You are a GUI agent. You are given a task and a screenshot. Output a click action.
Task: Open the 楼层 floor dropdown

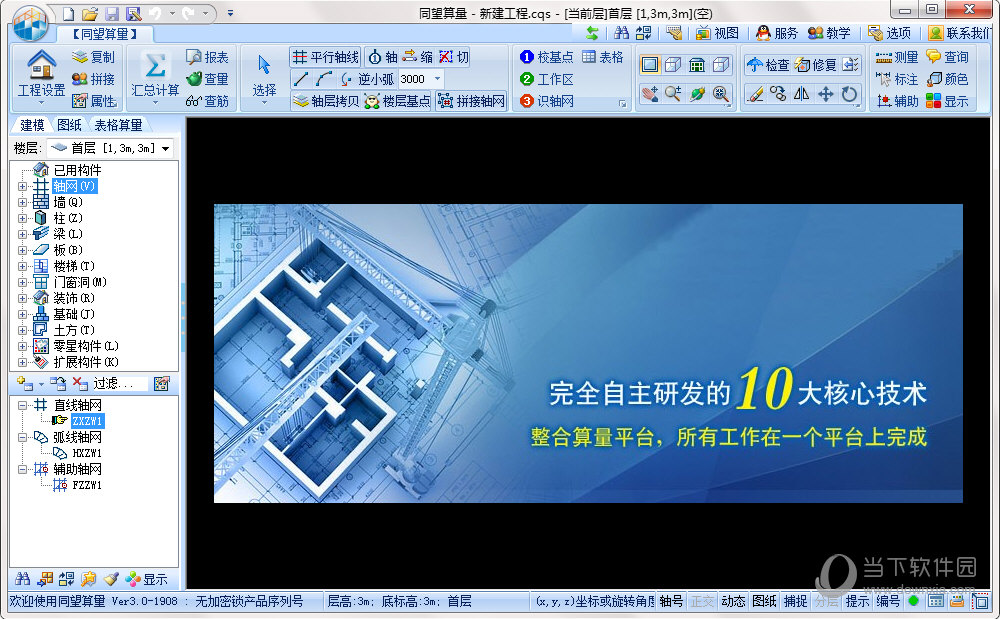(110, 149)
